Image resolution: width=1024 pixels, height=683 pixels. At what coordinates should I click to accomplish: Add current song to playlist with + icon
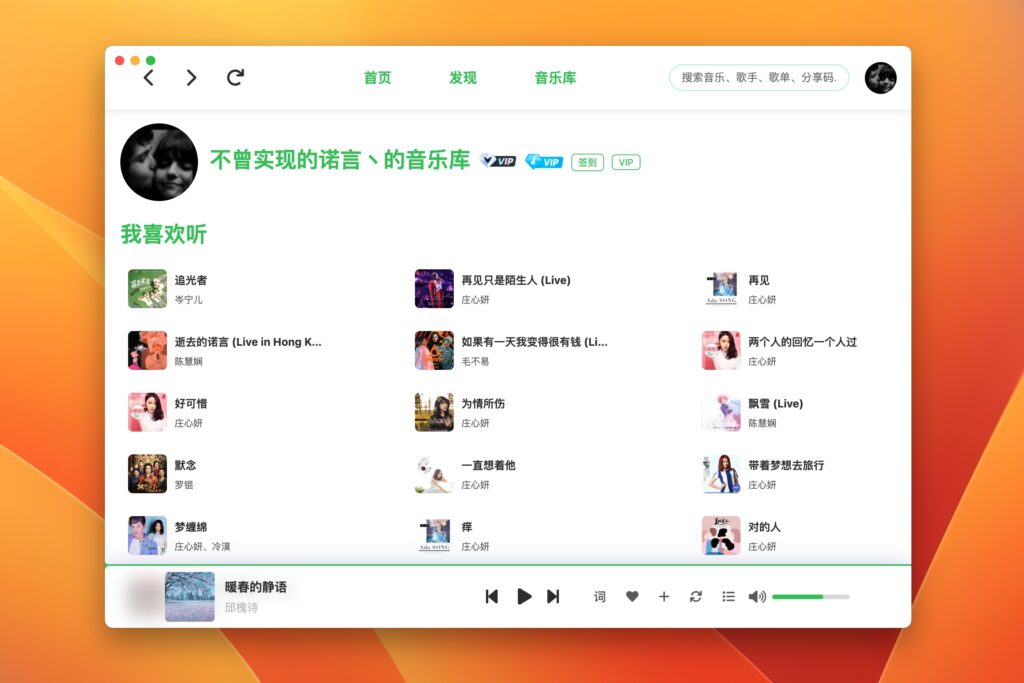coord(663,596)
